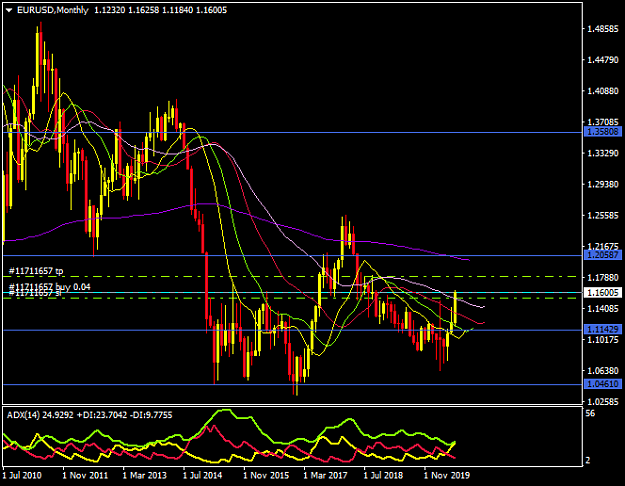This screenshot has height=486, width=625.
Task: Click the 1 Jul 2014 date label
Action: click(202, 475)
